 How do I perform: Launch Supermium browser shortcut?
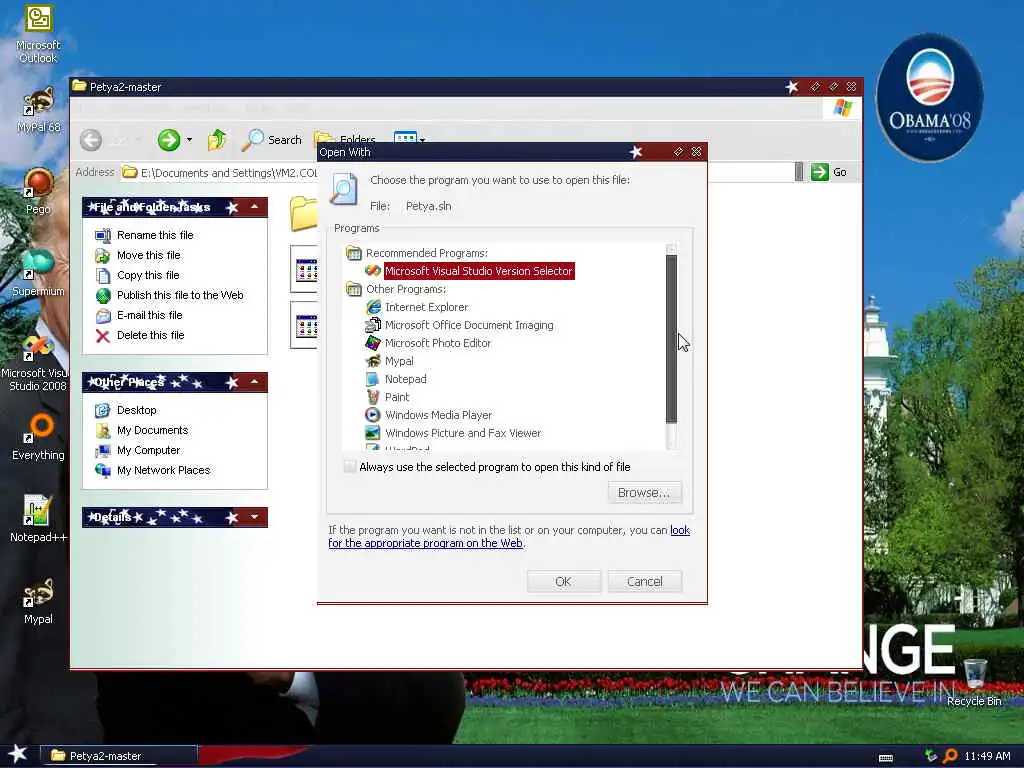pyautogui.click(x=38, y=272)
